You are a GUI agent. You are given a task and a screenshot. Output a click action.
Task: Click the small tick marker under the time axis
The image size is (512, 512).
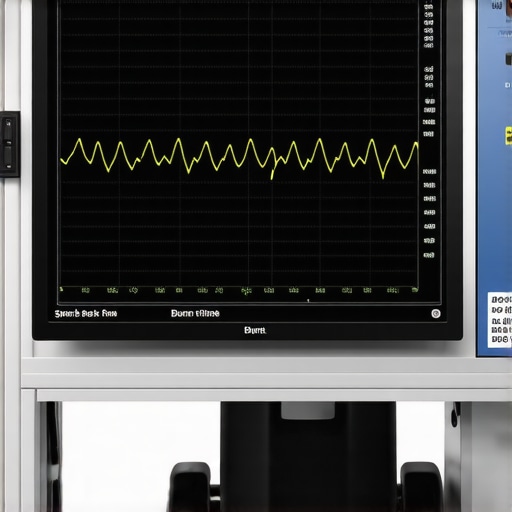[308, 300]
